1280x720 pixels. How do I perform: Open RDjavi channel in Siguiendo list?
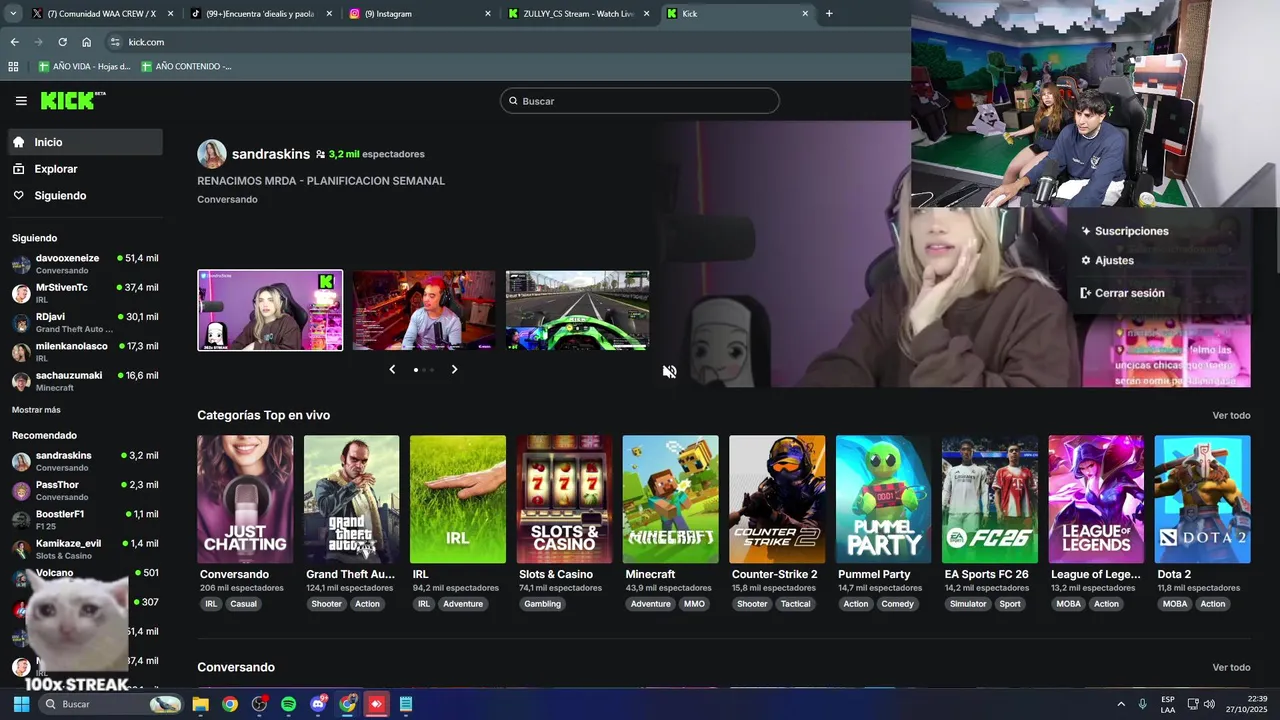coord(85,322)
